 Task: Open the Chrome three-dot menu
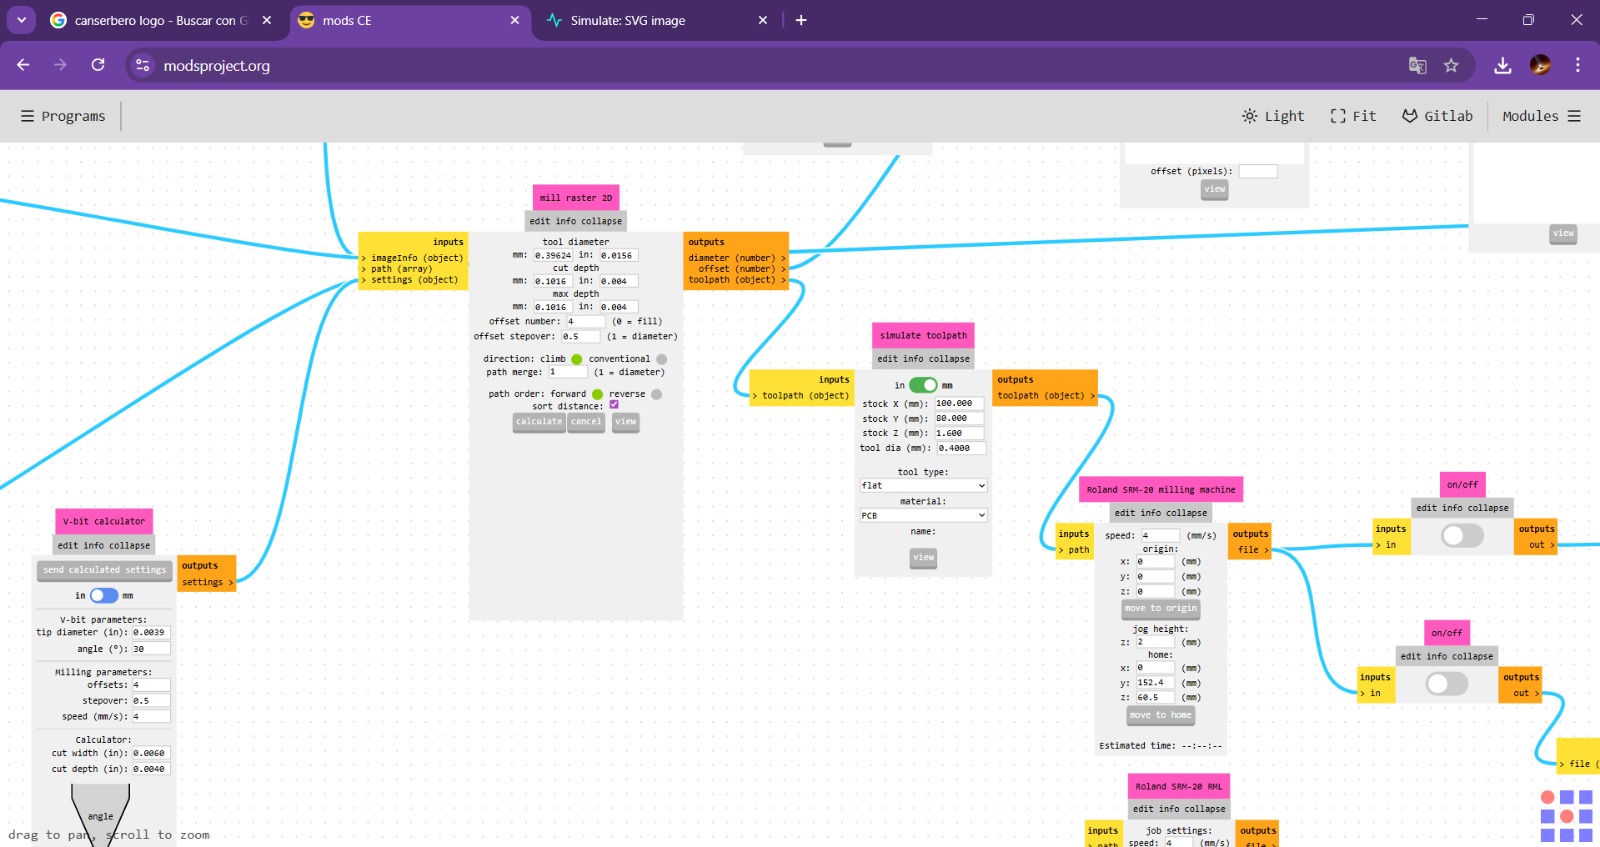click(1578, 65)
